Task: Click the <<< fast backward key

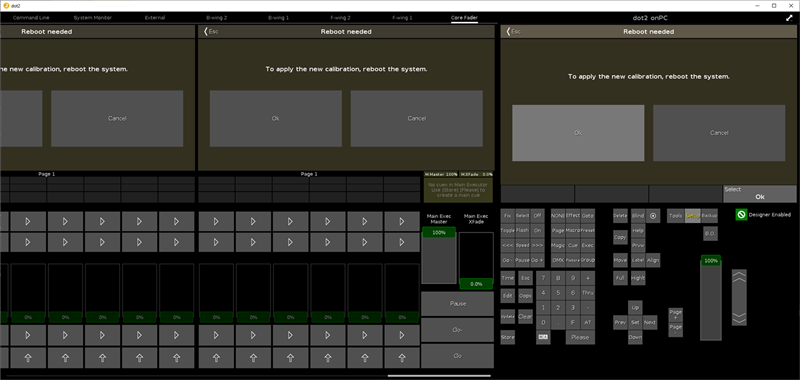Action: (508, 245)
